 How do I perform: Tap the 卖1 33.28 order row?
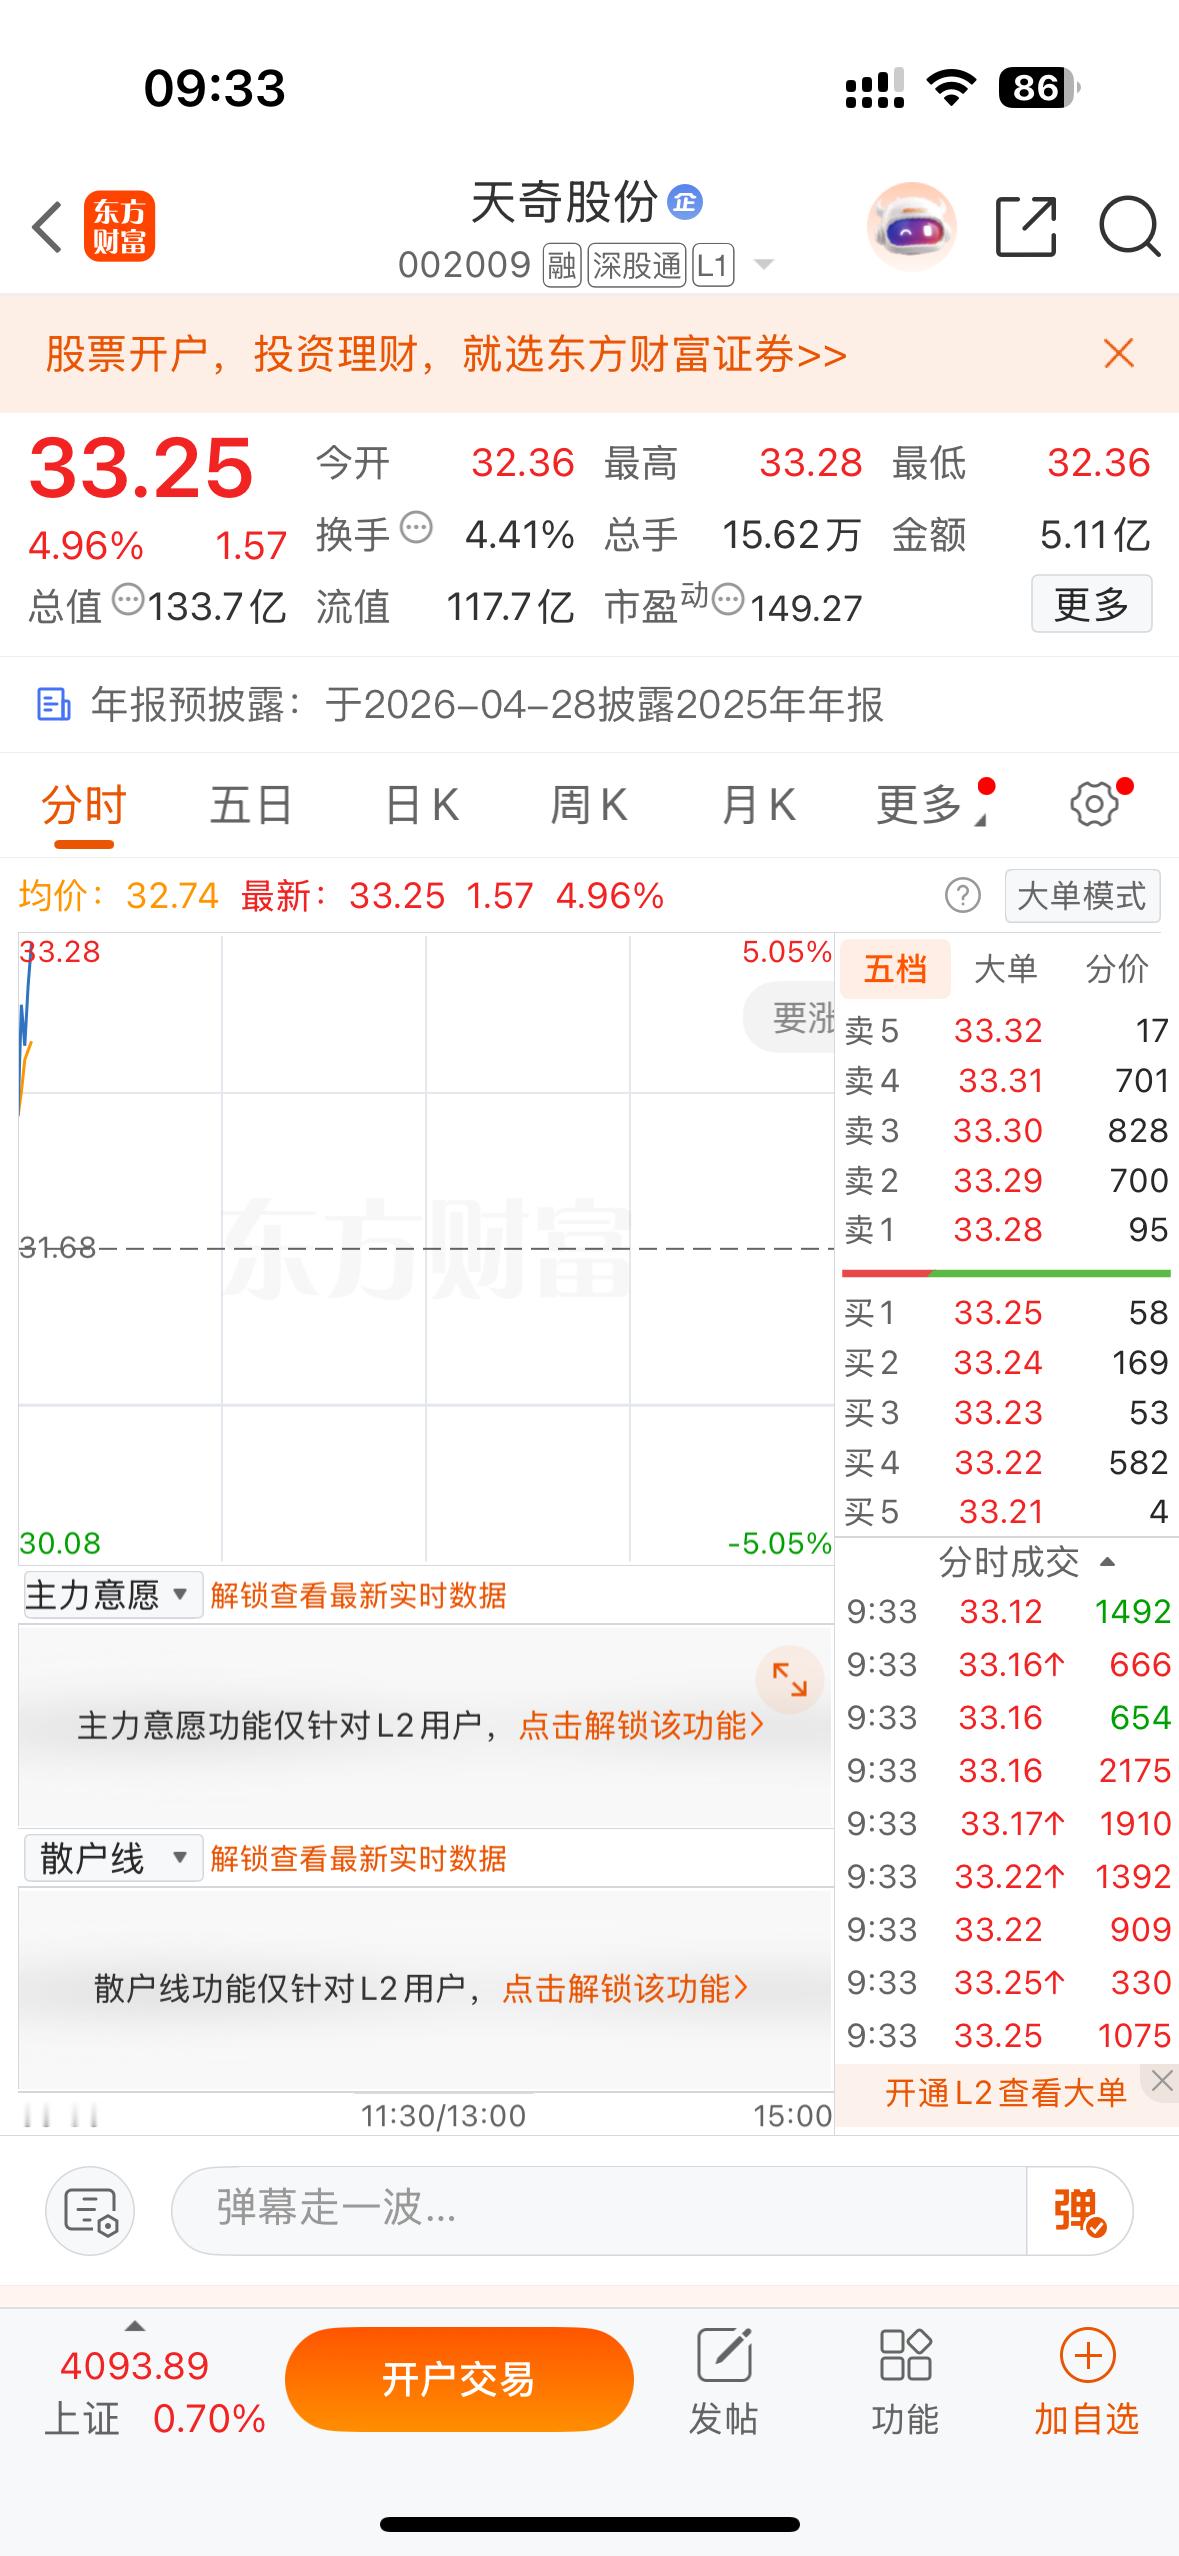pos(1006,1230)
